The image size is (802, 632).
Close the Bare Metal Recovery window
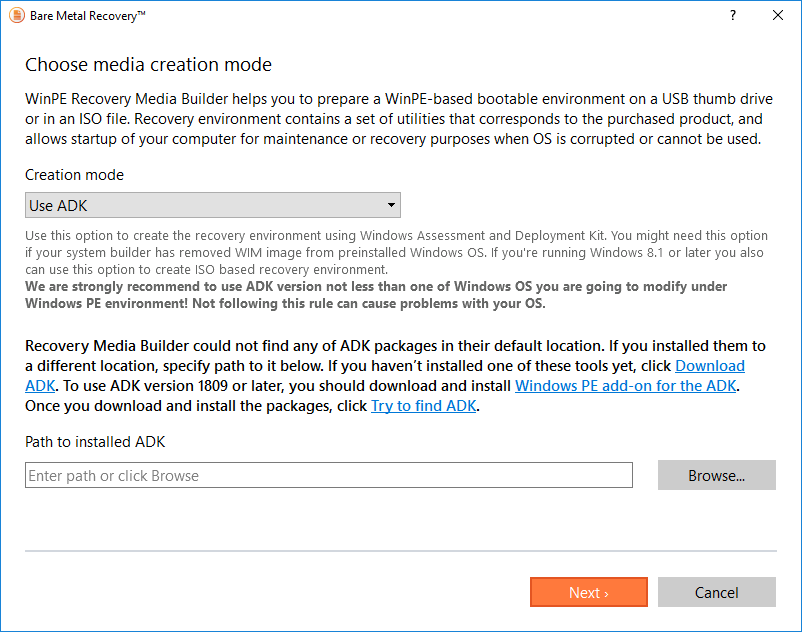[778, 16]
